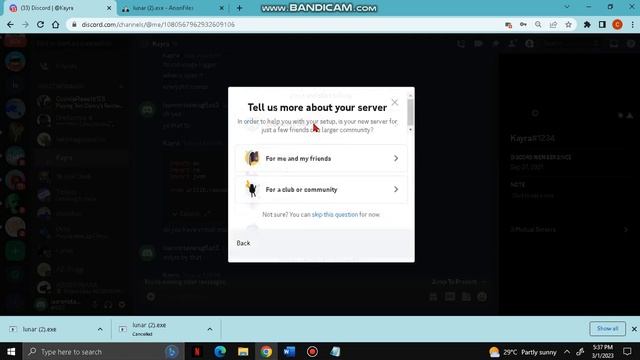
Task: Click the canceled lunar (2).exe download
Action: (149, 329)
